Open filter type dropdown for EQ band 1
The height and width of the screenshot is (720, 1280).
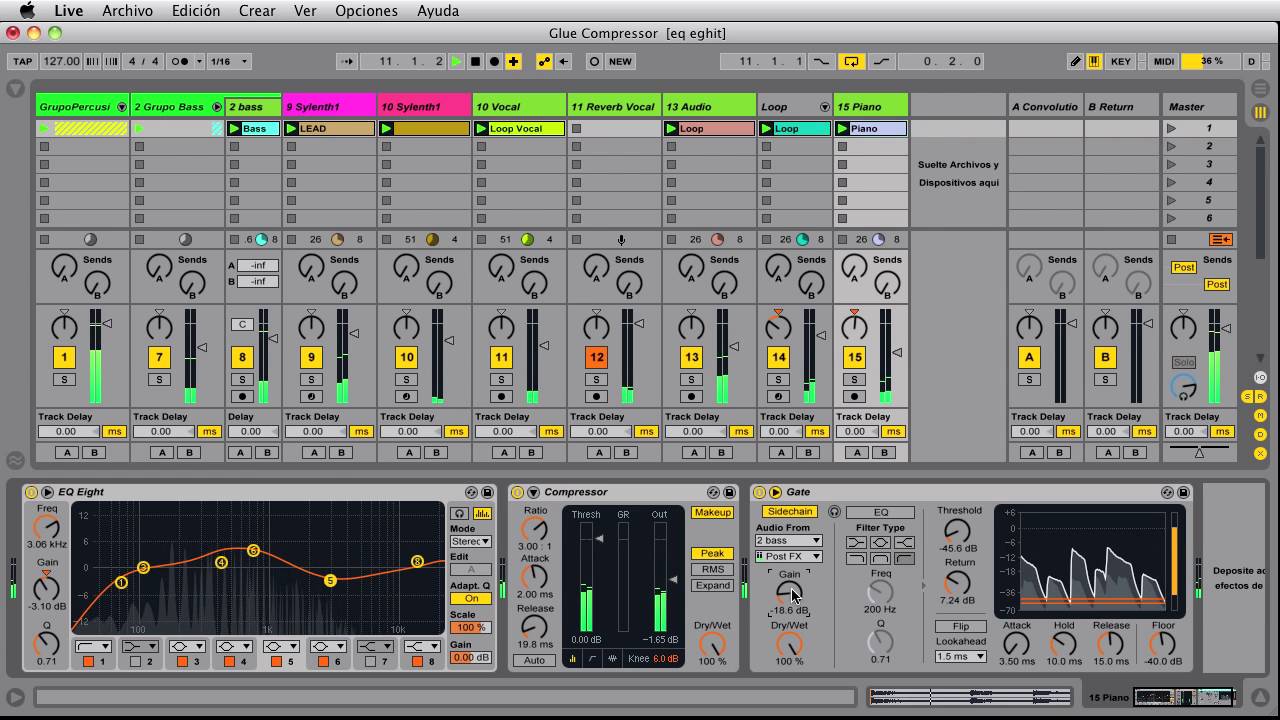click(92, 646)
